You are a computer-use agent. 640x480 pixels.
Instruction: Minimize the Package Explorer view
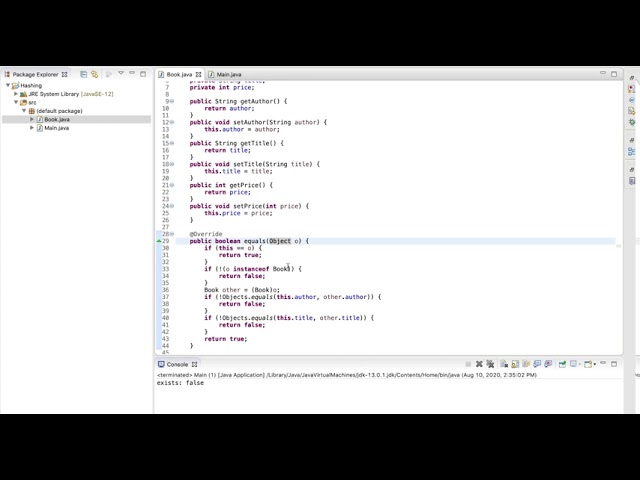pos(132,73)
